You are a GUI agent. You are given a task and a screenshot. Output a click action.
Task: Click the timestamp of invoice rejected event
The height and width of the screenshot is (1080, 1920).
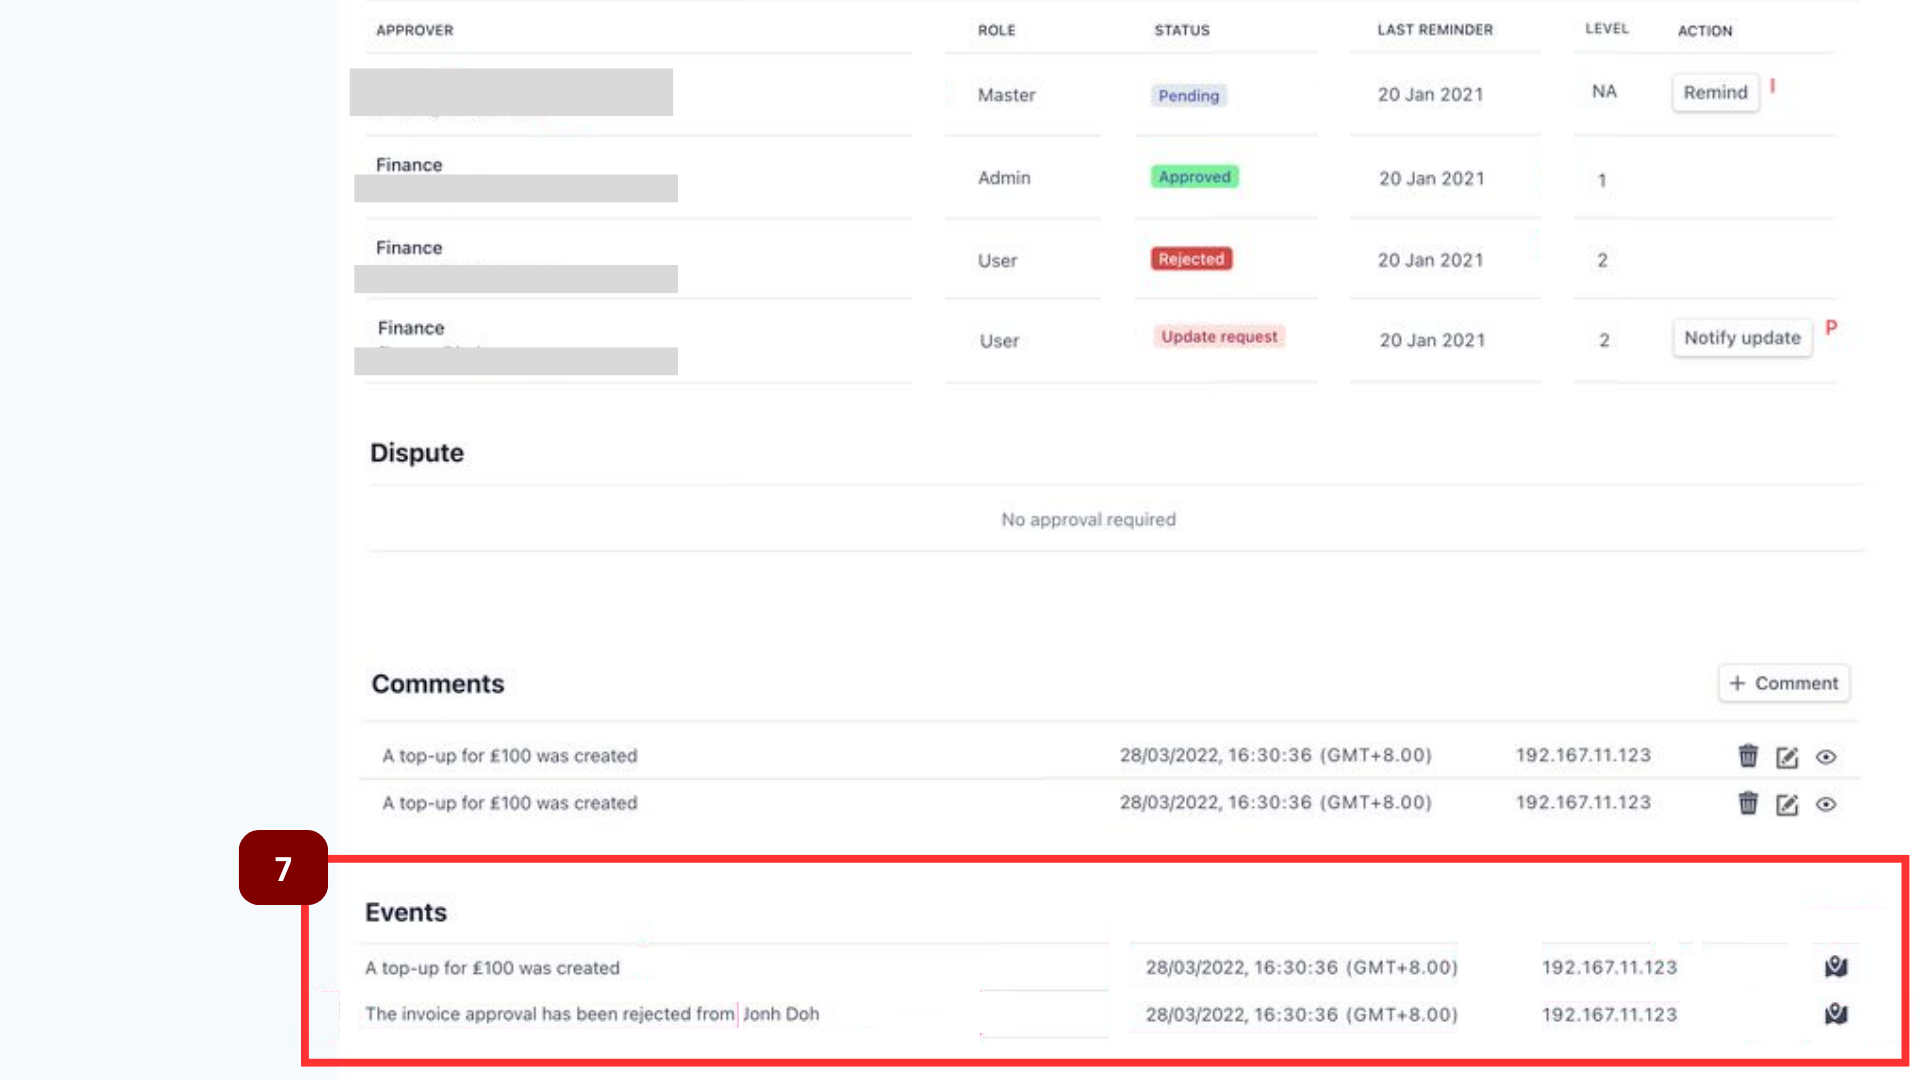coord(1301,1015)
